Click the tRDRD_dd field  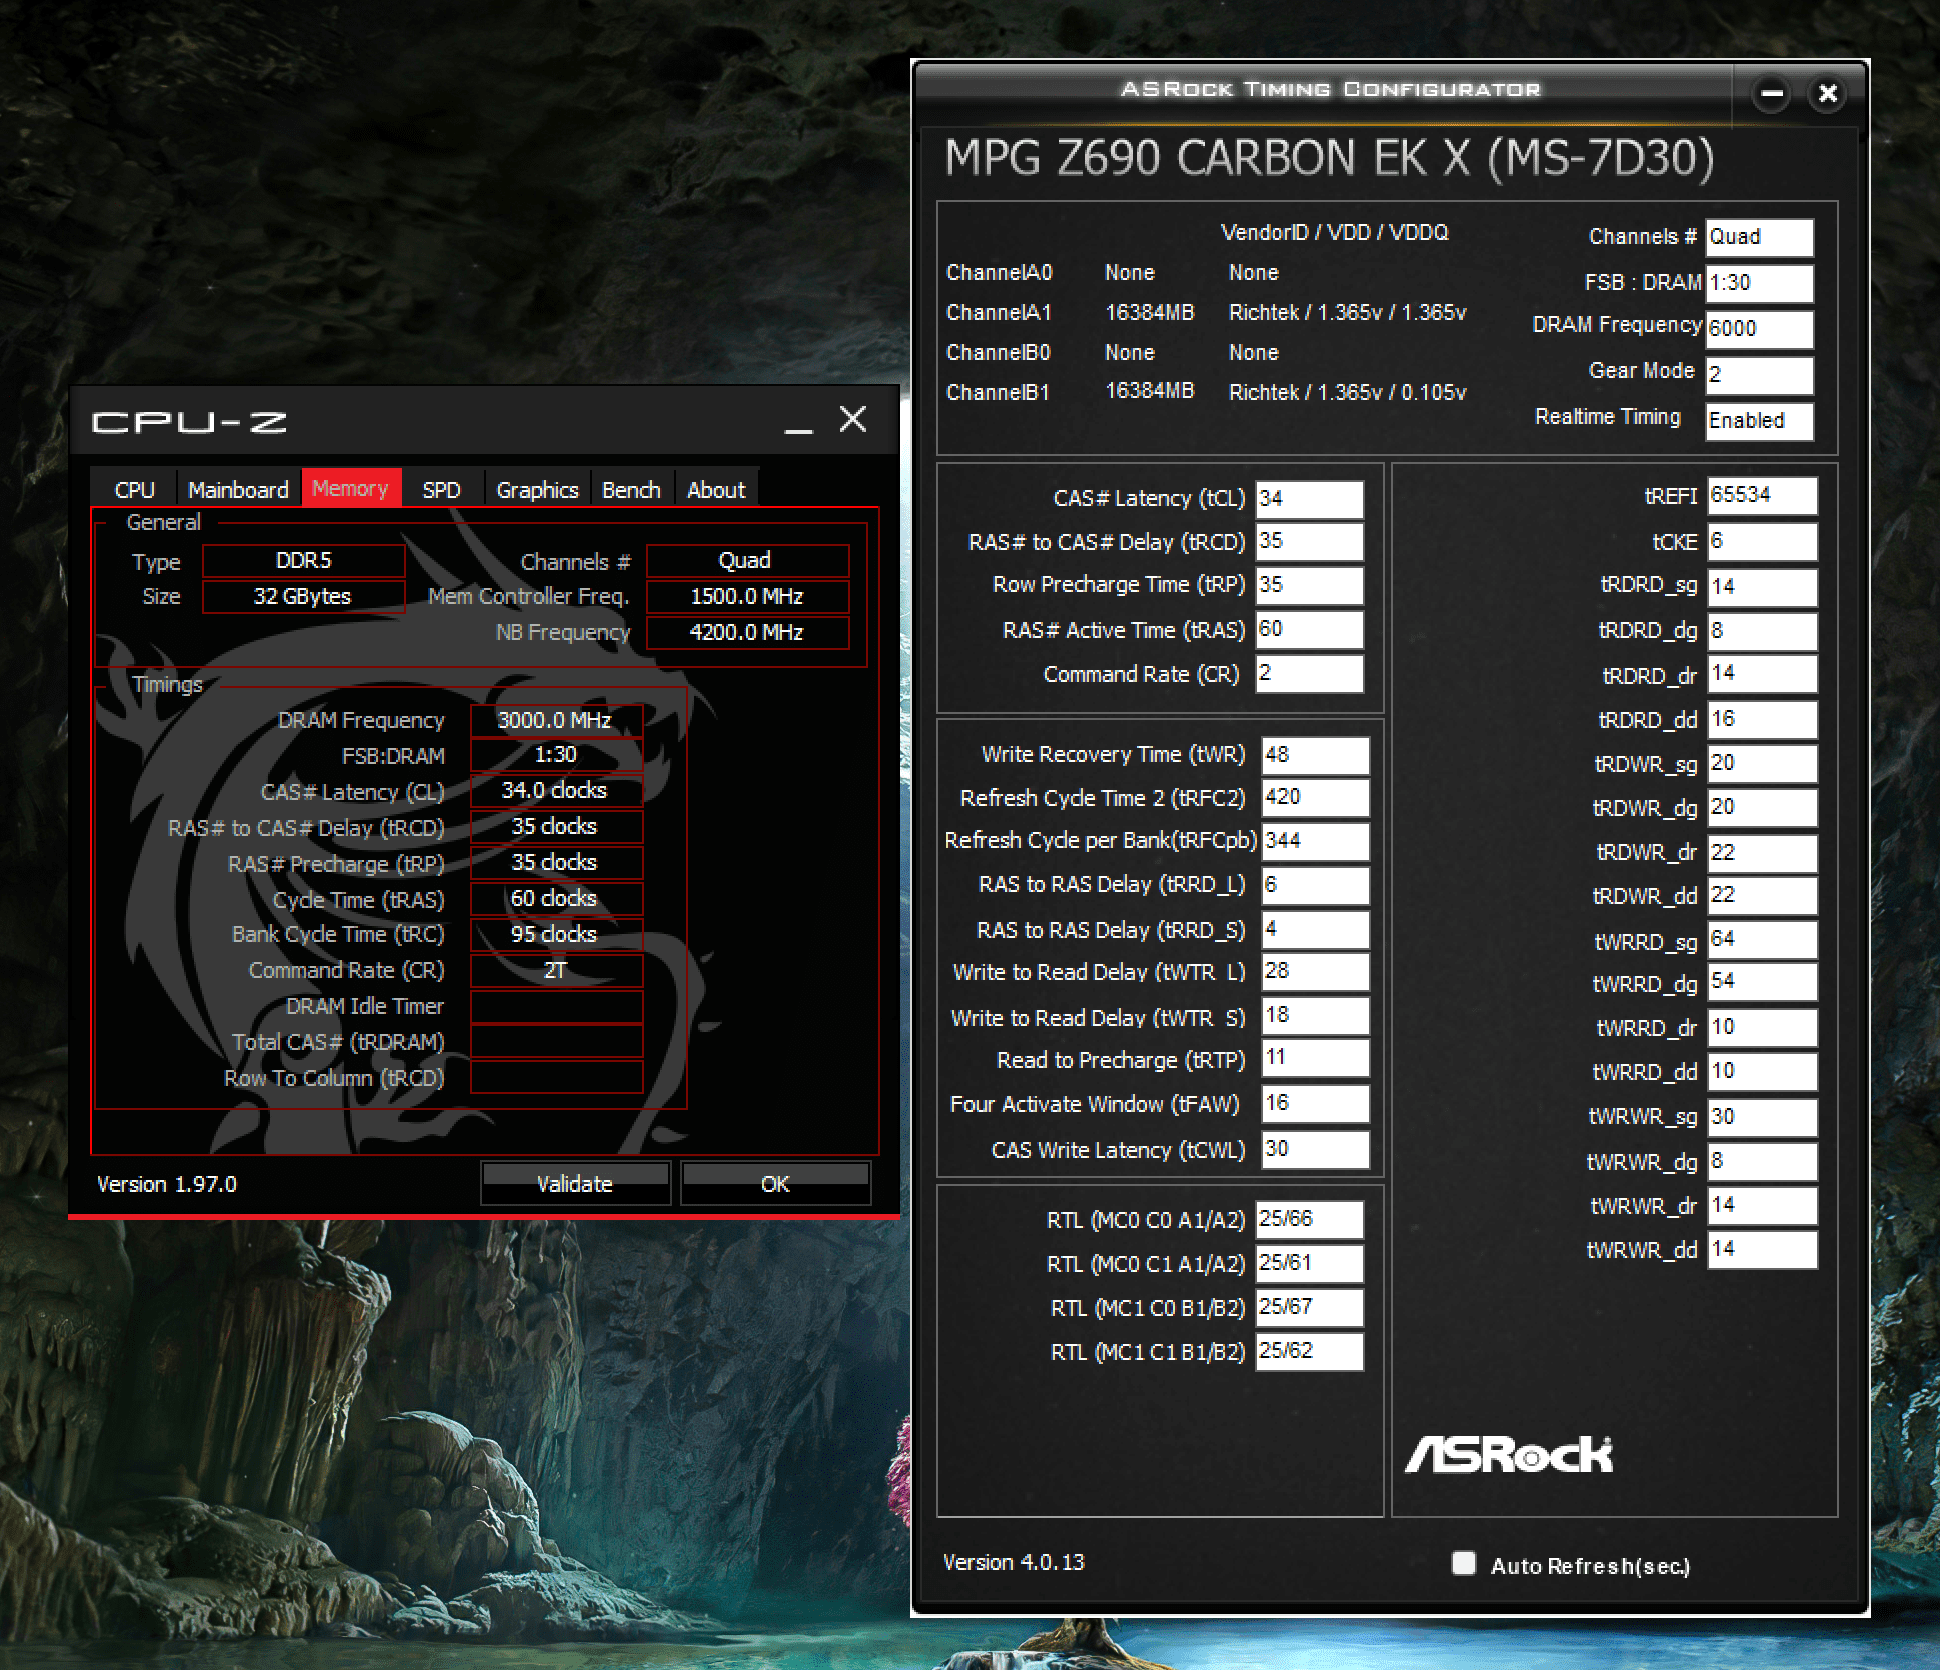click(x=1762, y=720)
